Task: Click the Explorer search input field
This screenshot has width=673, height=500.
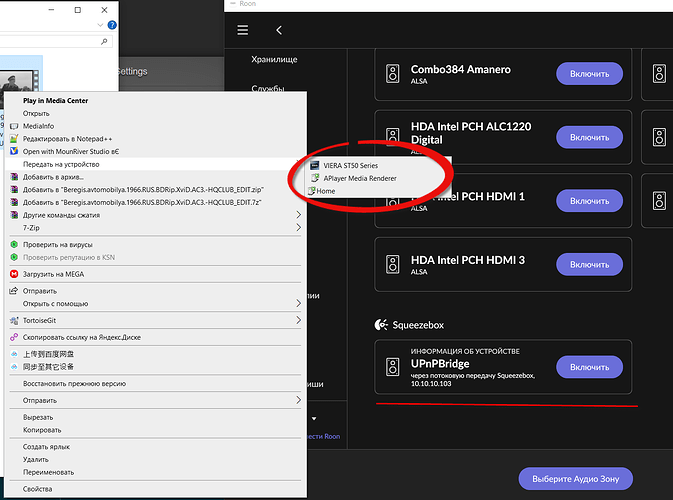Action: click(50, 42)
